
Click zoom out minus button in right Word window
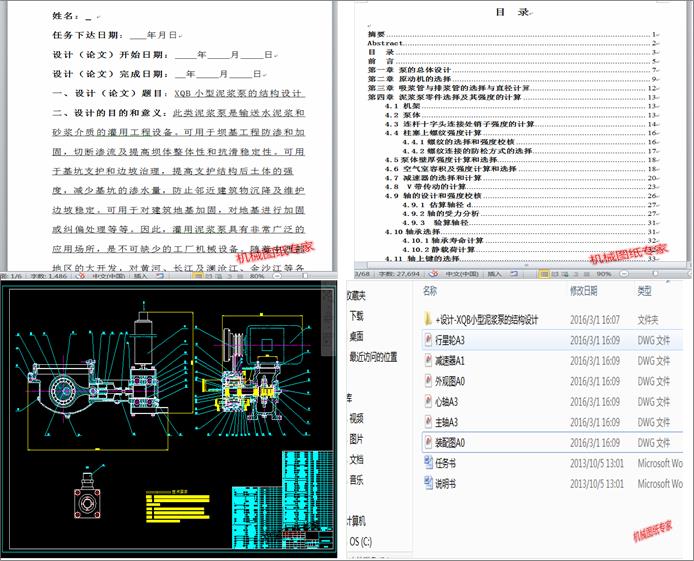point(624,274)
